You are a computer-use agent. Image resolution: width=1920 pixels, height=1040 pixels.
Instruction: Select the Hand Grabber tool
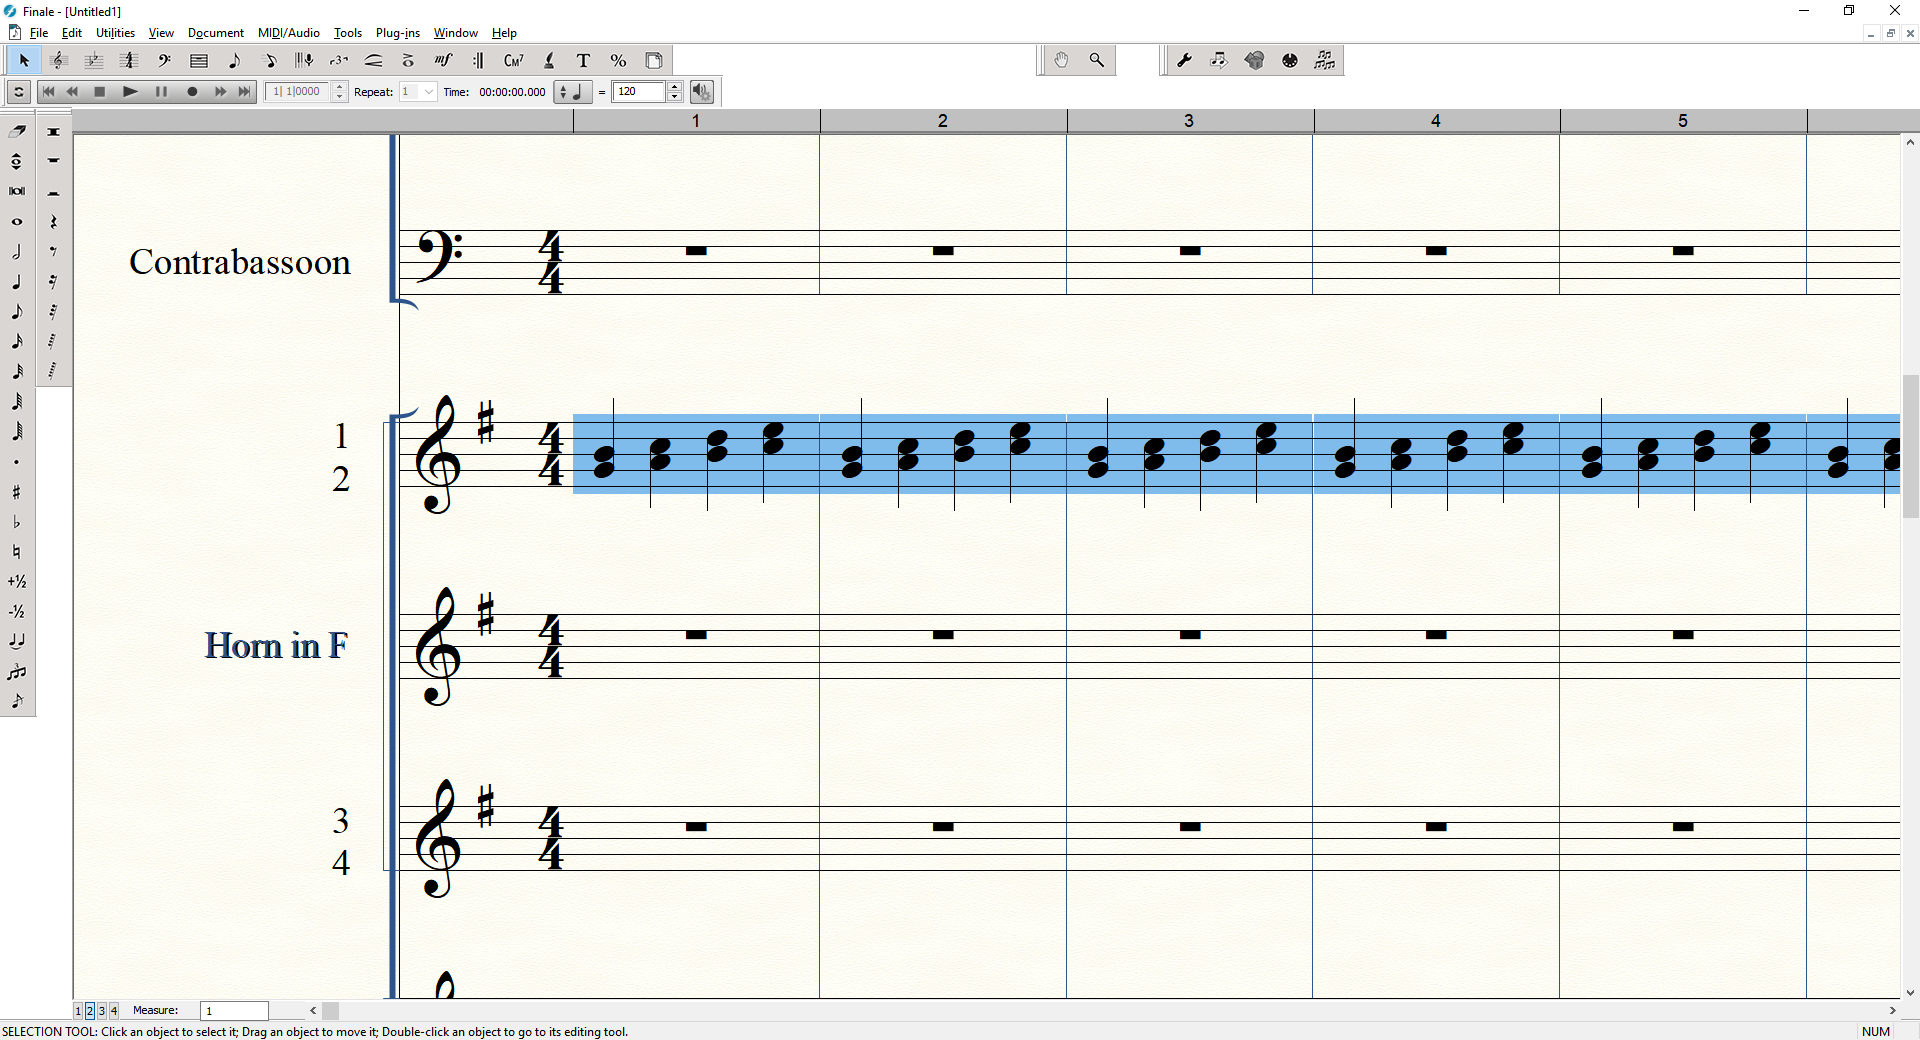coord(1061,61)
